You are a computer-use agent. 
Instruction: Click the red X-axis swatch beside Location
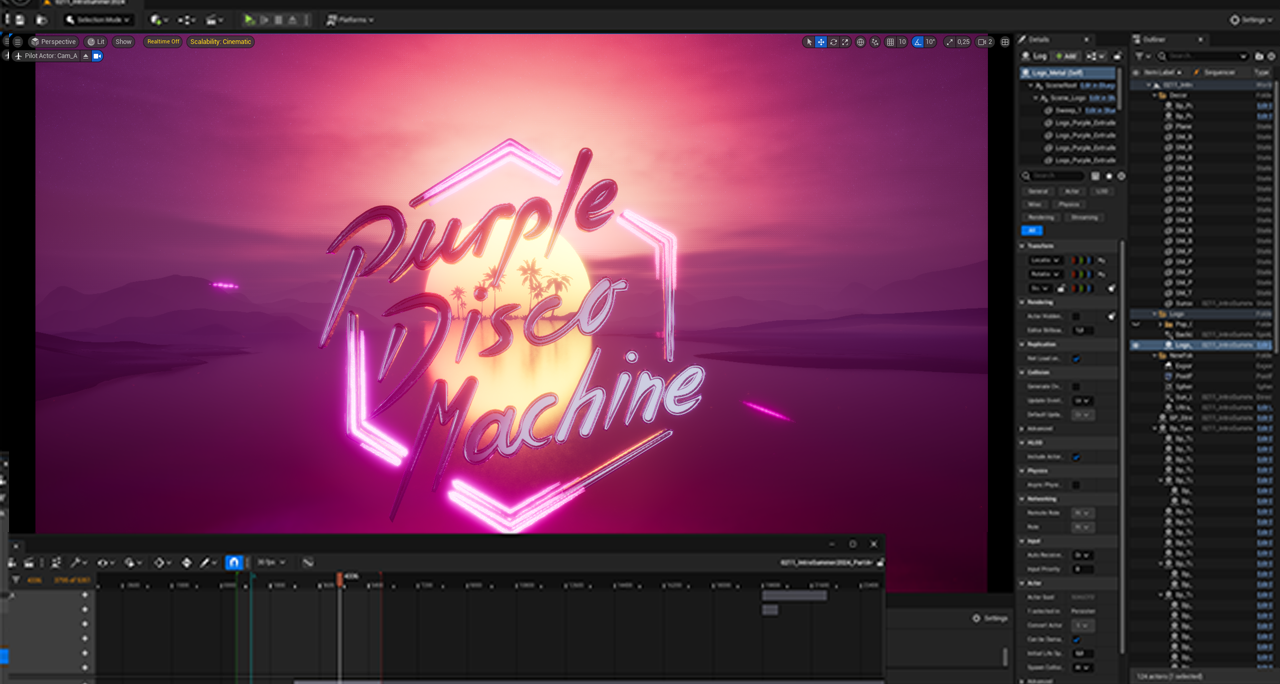pyautogui.click(x=1074, y=260)
